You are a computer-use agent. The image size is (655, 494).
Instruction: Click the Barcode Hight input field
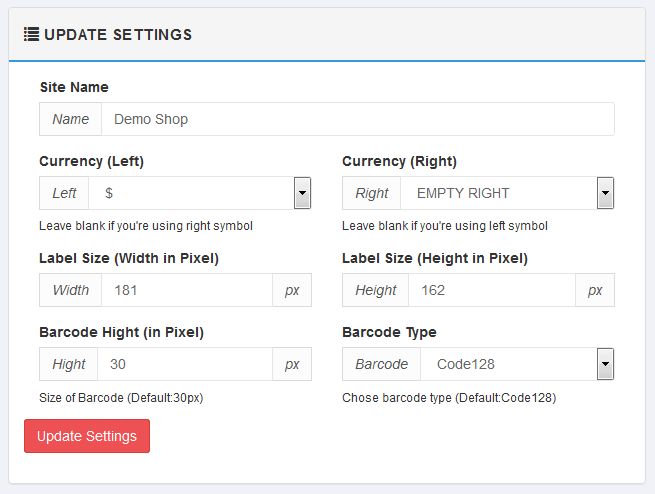pyautogui.click(x=186, y=364)
